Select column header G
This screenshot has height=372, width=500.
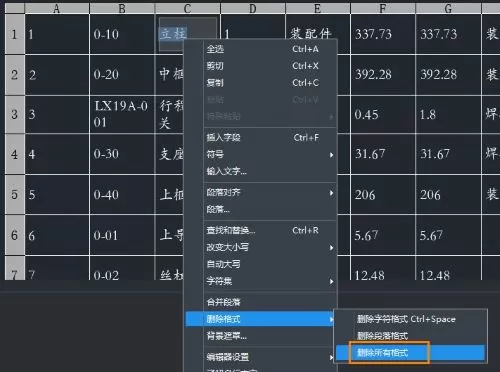[448, 9]
